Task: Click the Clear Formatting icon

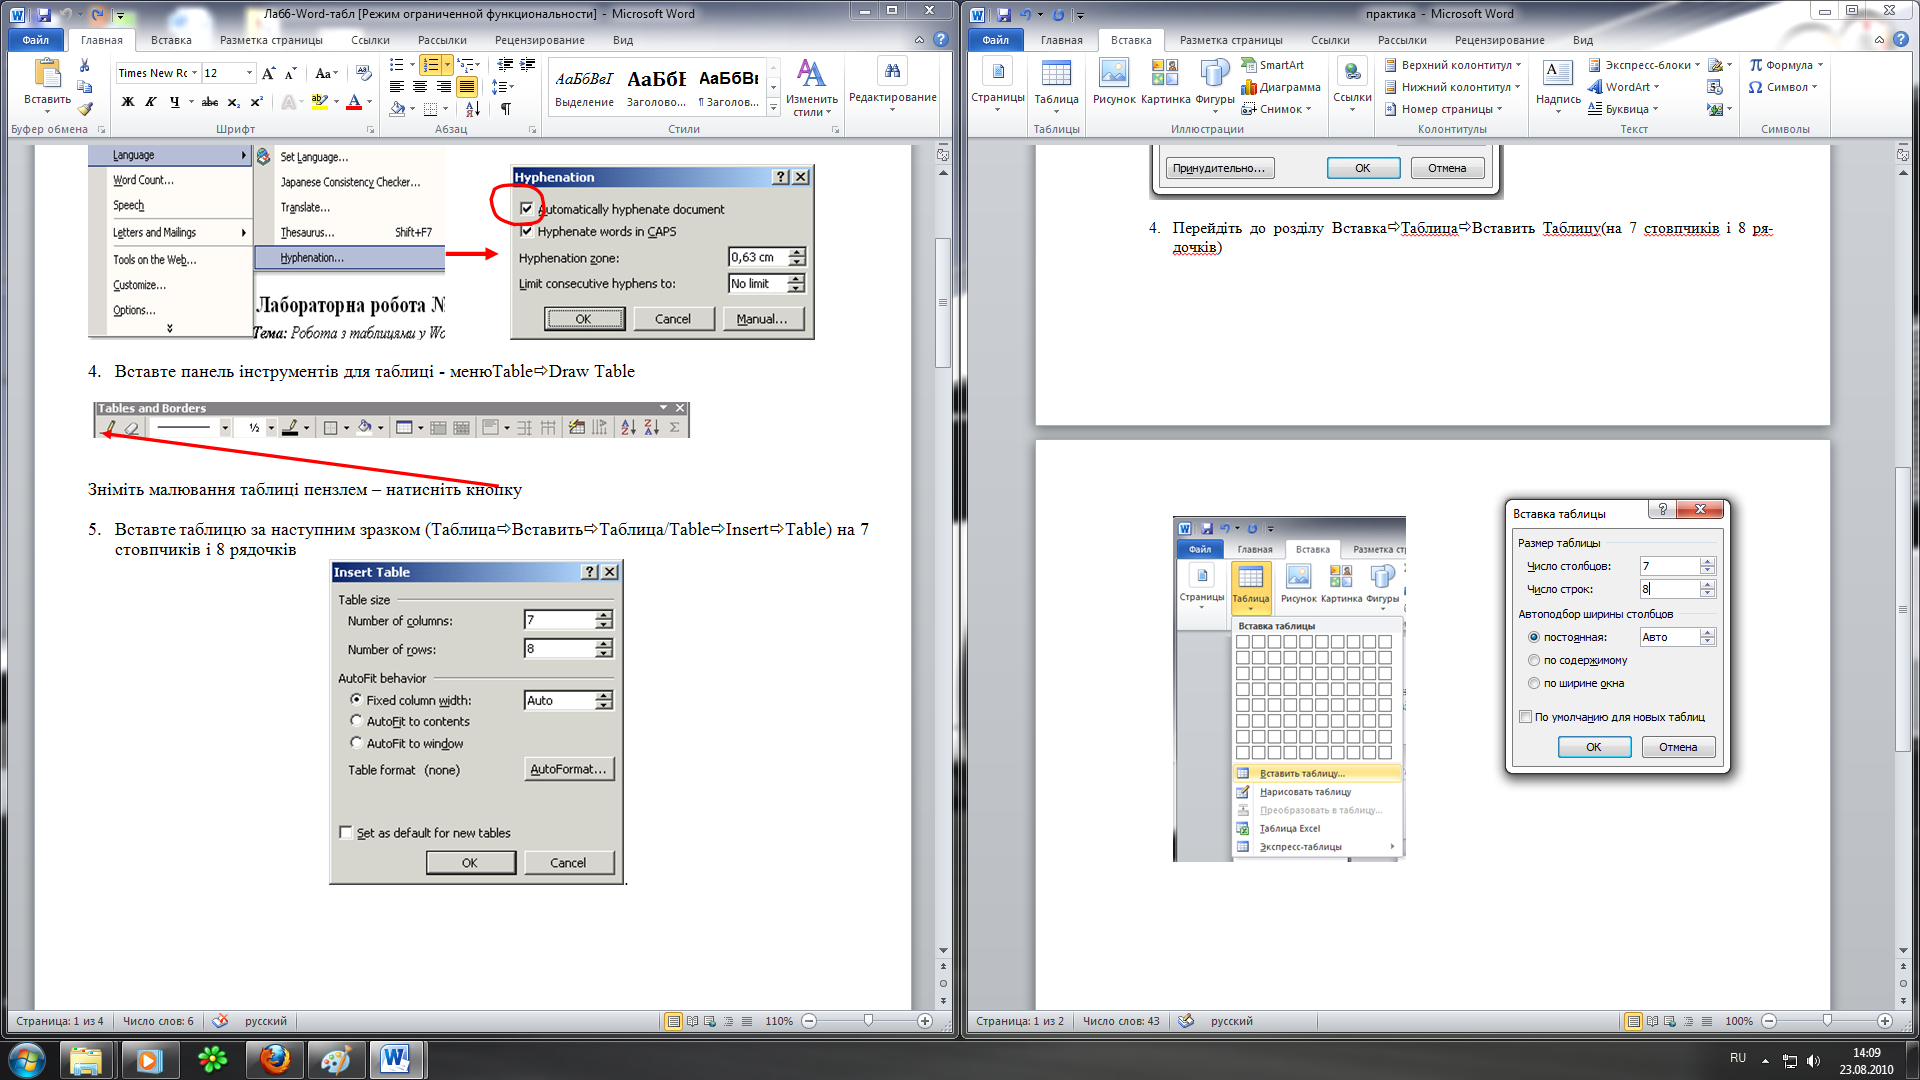Action: tap(363, 73)
